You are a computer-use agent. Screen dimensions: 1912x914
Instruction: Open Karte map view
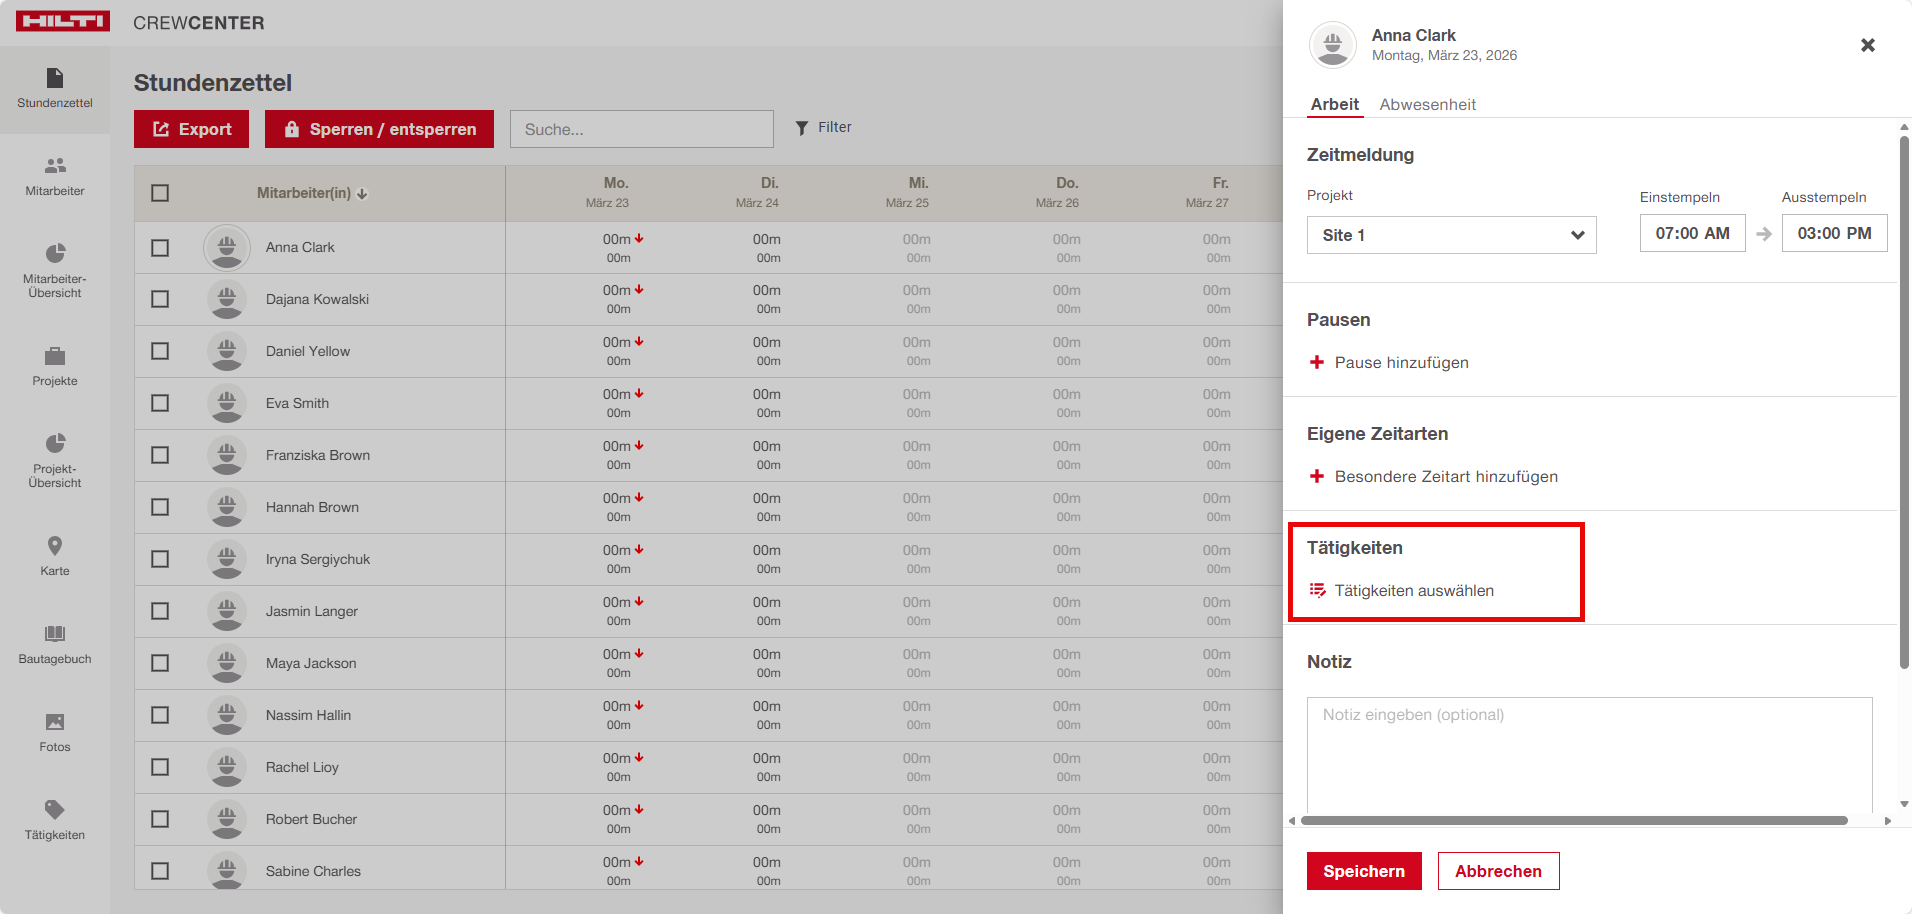(55, 555)
